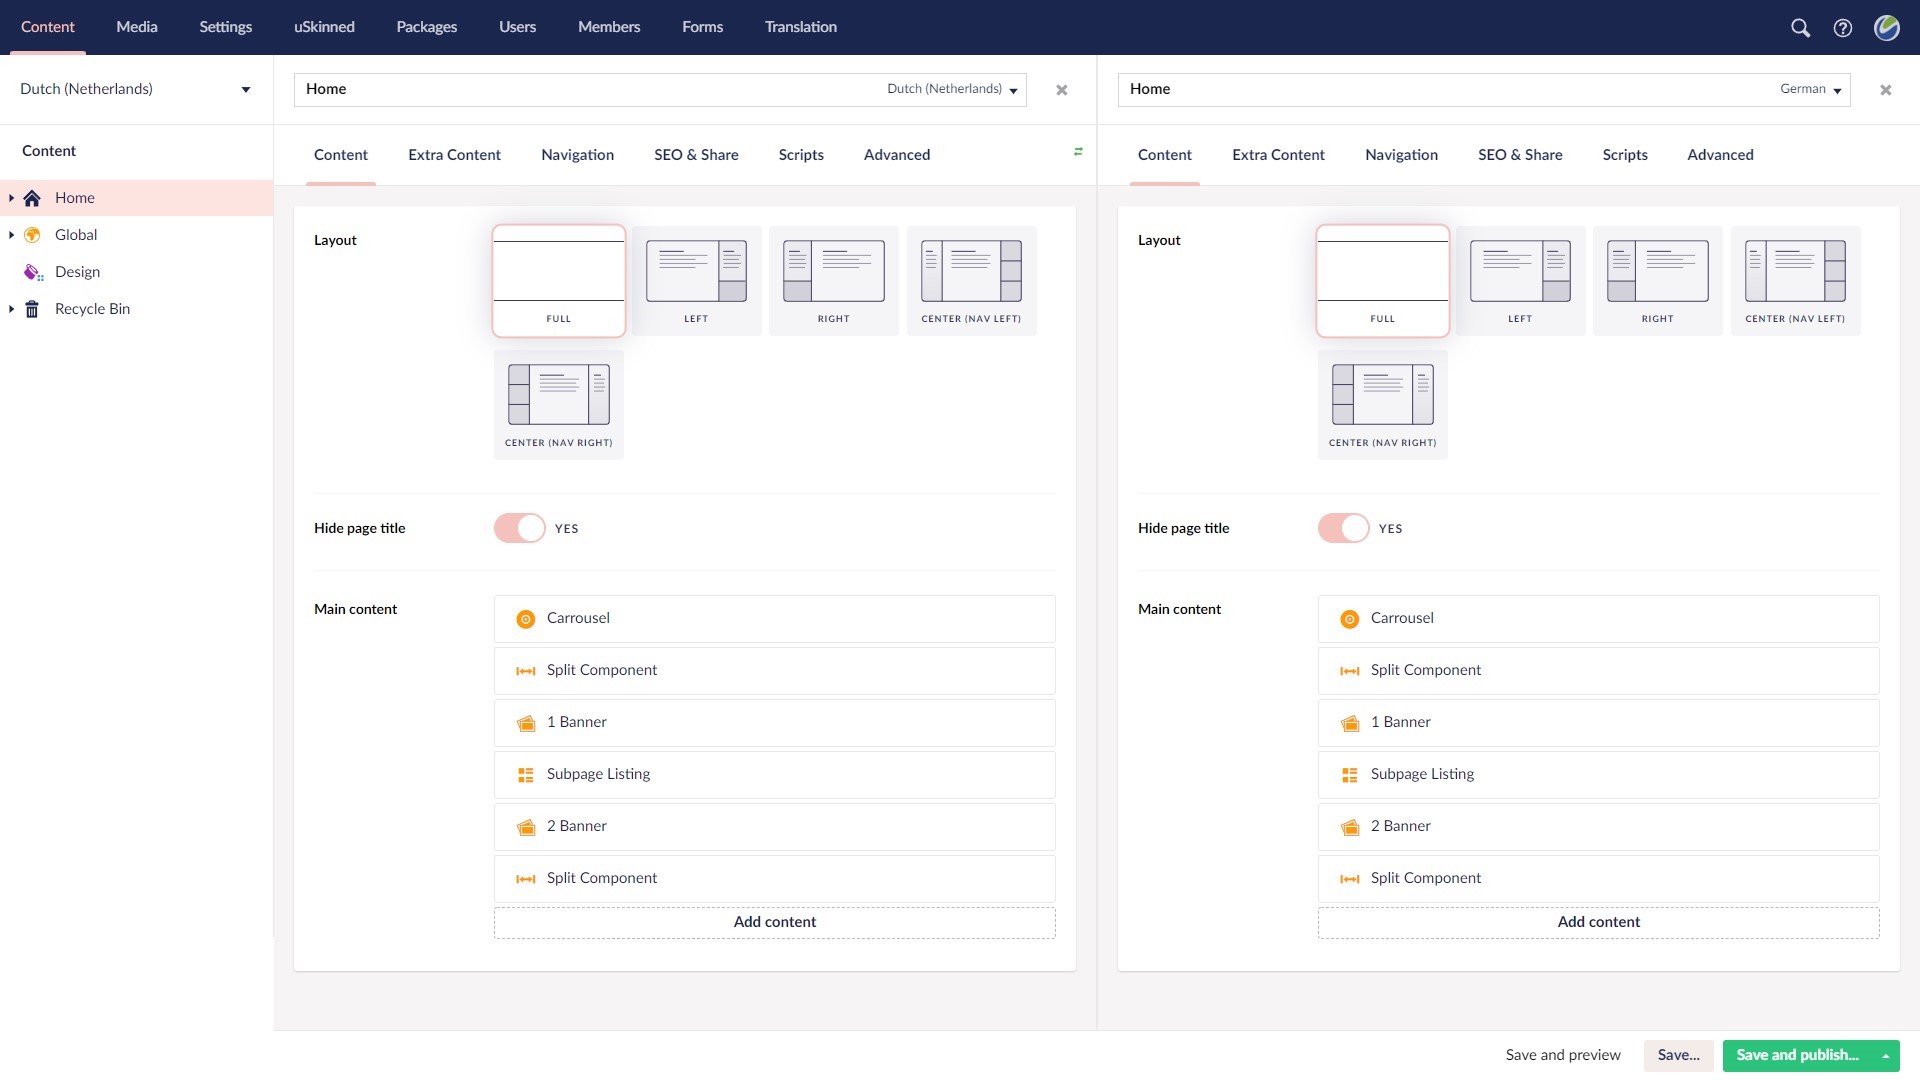The height and width of the screenshot is (1080, 1920).
Task: Open the Translation menu in top bar
Action: pyautogui.click(x=800, y=27)
